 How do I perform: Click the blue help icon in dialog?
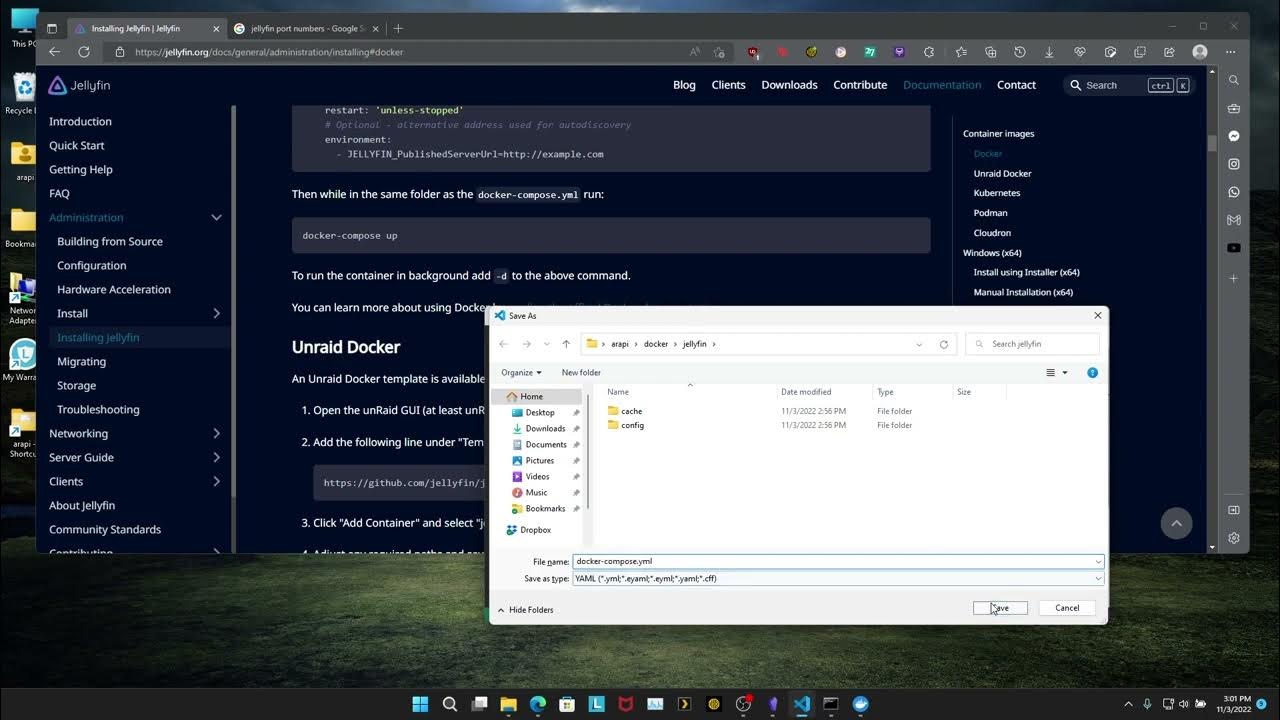1092,373
